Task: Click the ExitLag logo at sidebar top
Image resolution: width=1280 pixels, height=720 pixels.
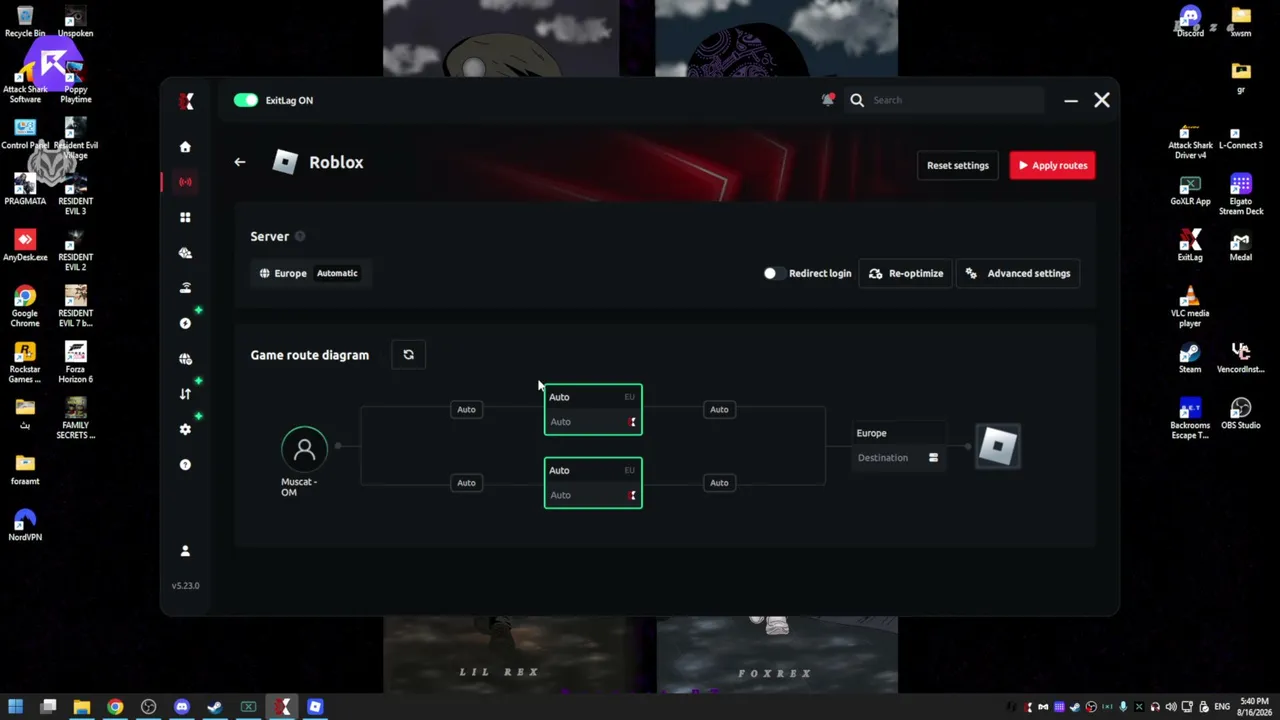Action: pos(186,101)
